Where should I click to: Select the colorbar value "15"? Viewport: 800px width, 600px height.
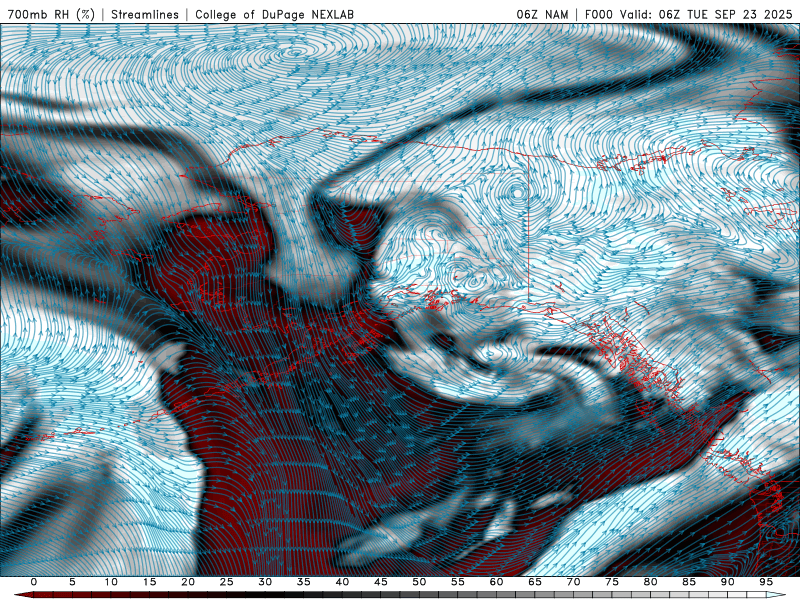pyautogui.click(x=149, y=582)
